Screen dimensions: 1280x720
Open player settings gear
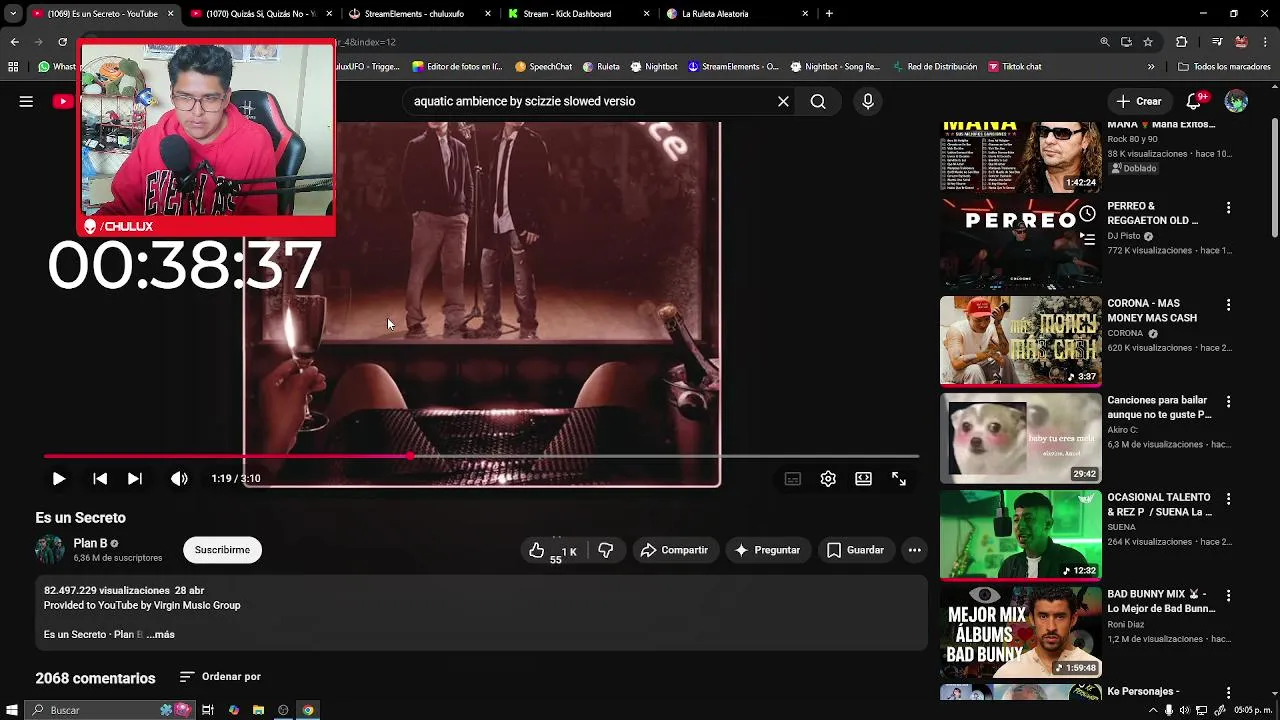(828, 479)
